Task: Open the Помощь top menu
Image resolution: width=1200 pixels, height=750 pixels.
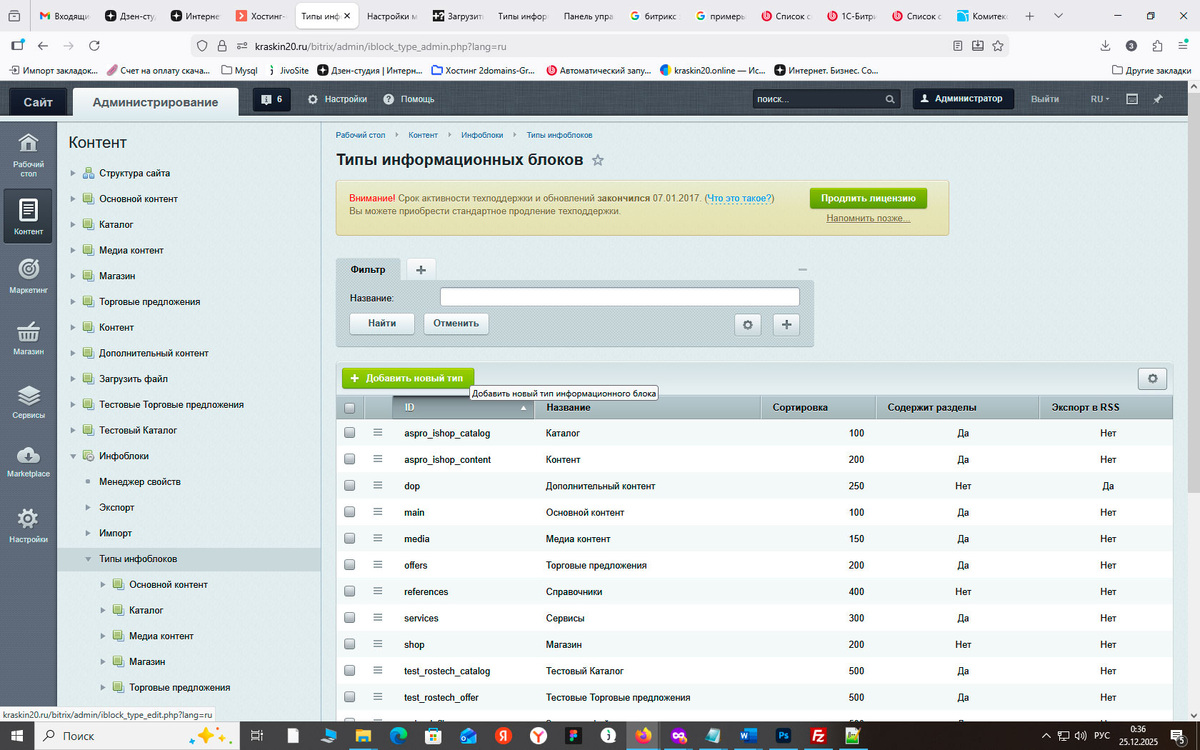Action: pos(410,99)
